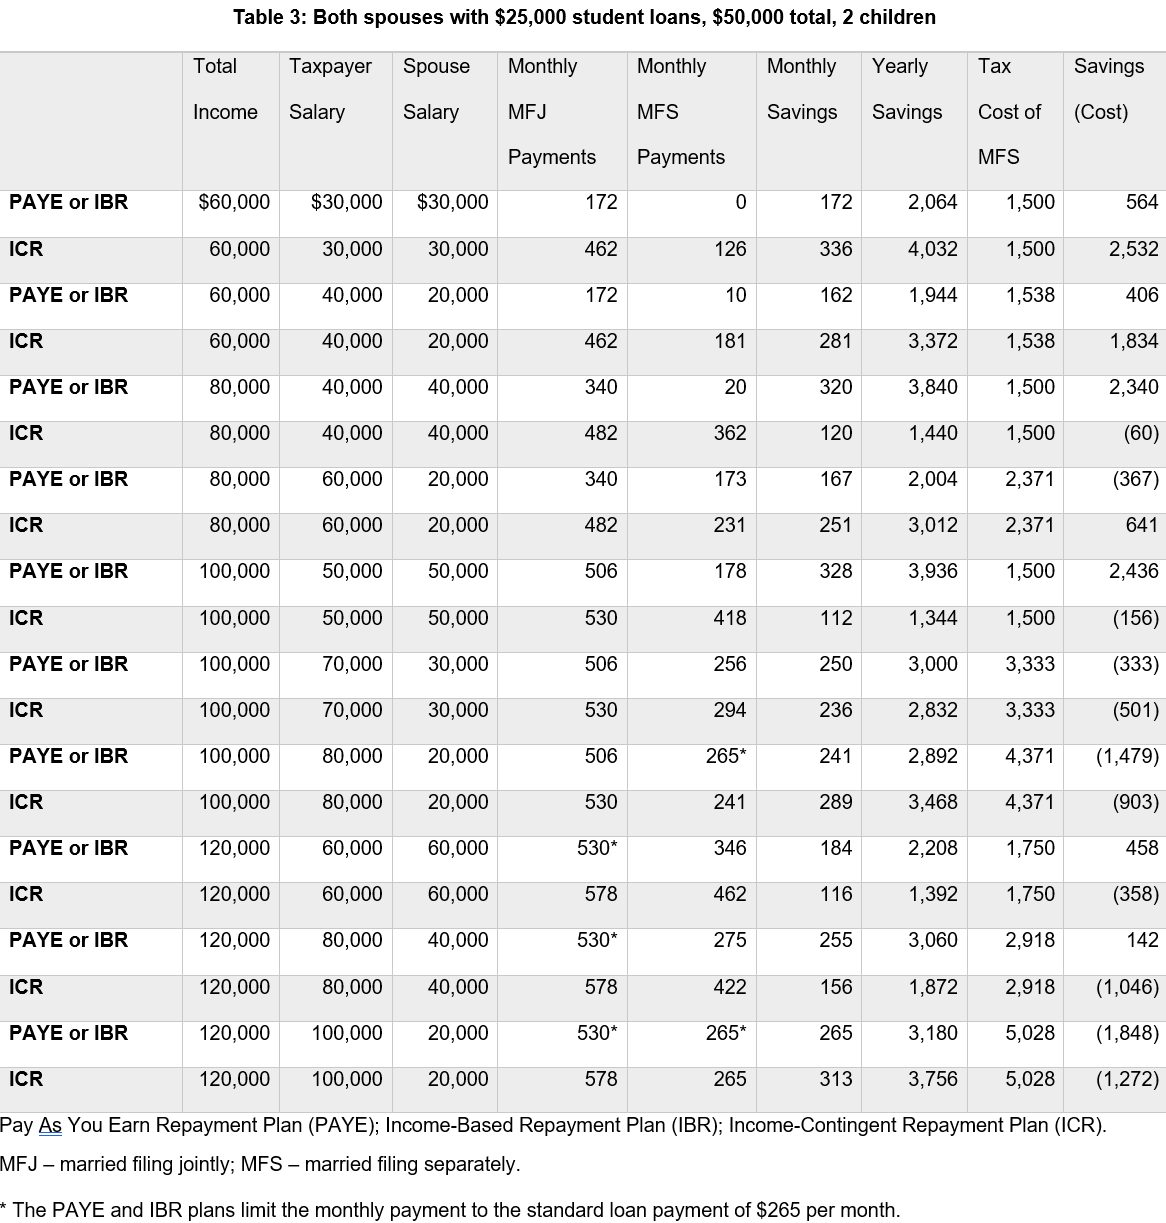The height and width of the screenshot is (1223, 1166).
Task: Click the Monthly MFJ Payments header
Action: tap(551, 111)
